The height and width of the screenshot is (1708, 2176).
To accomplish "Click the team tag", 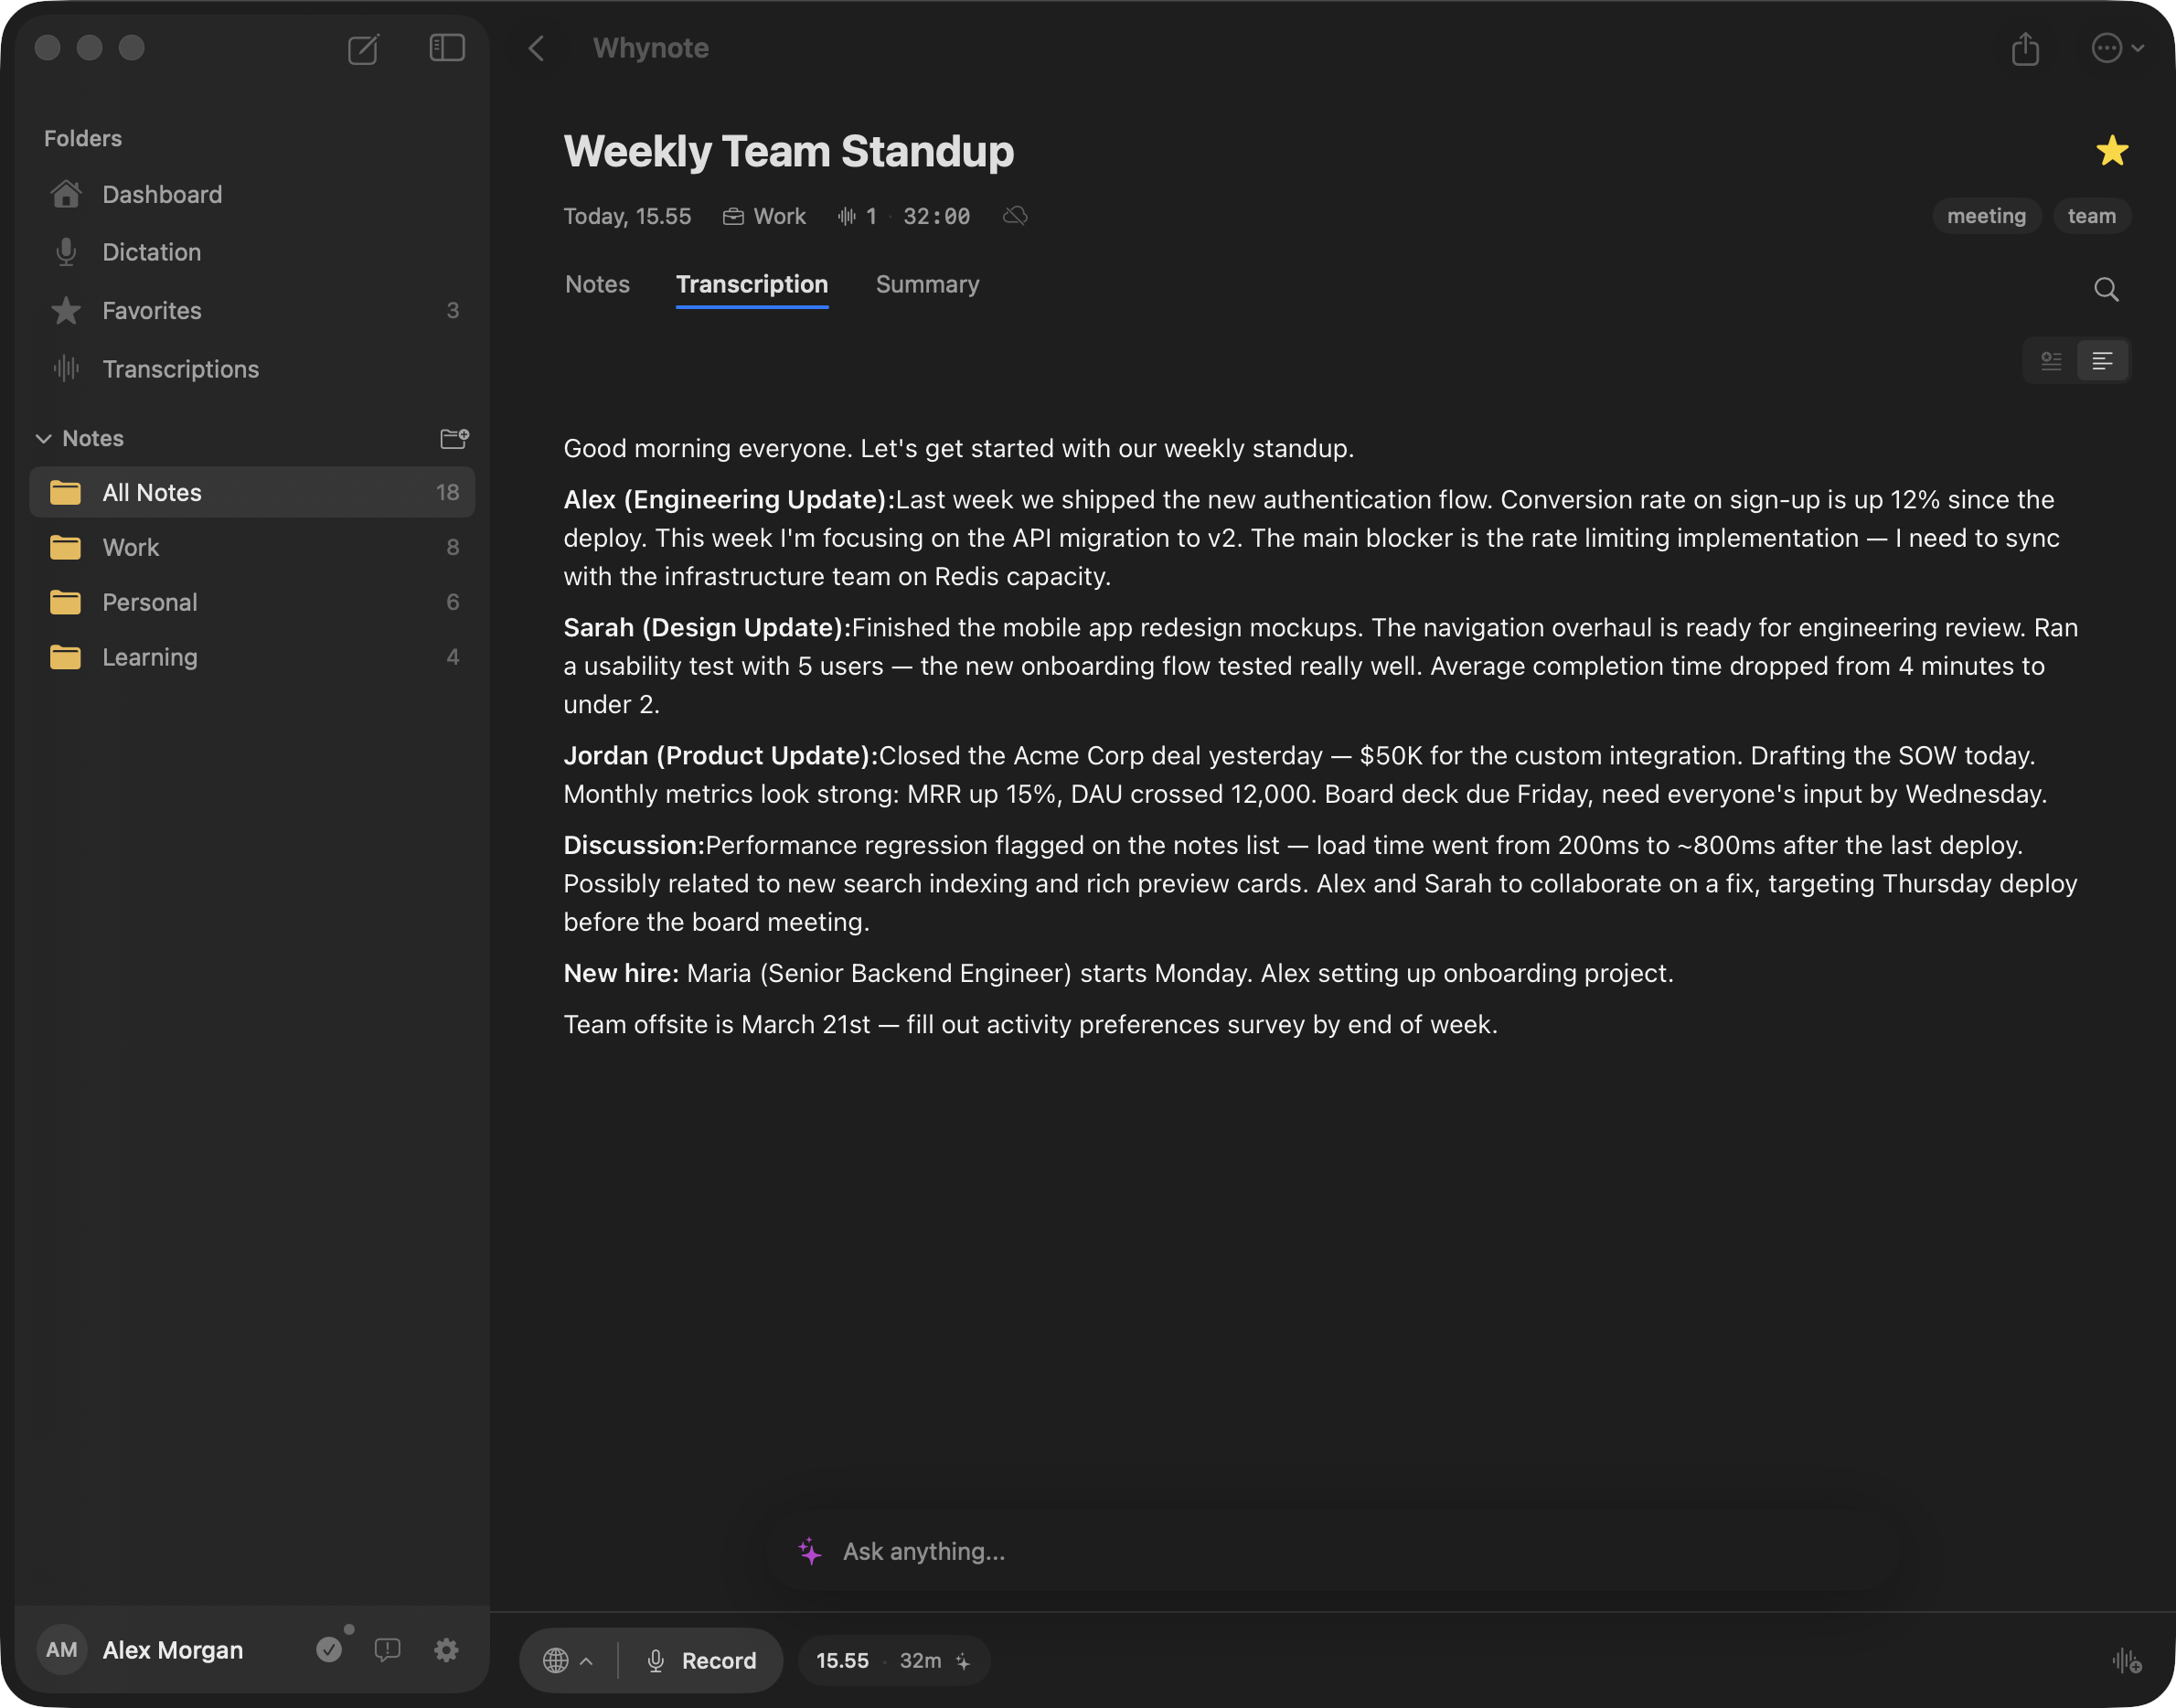I will click(x=2091, y=216).
